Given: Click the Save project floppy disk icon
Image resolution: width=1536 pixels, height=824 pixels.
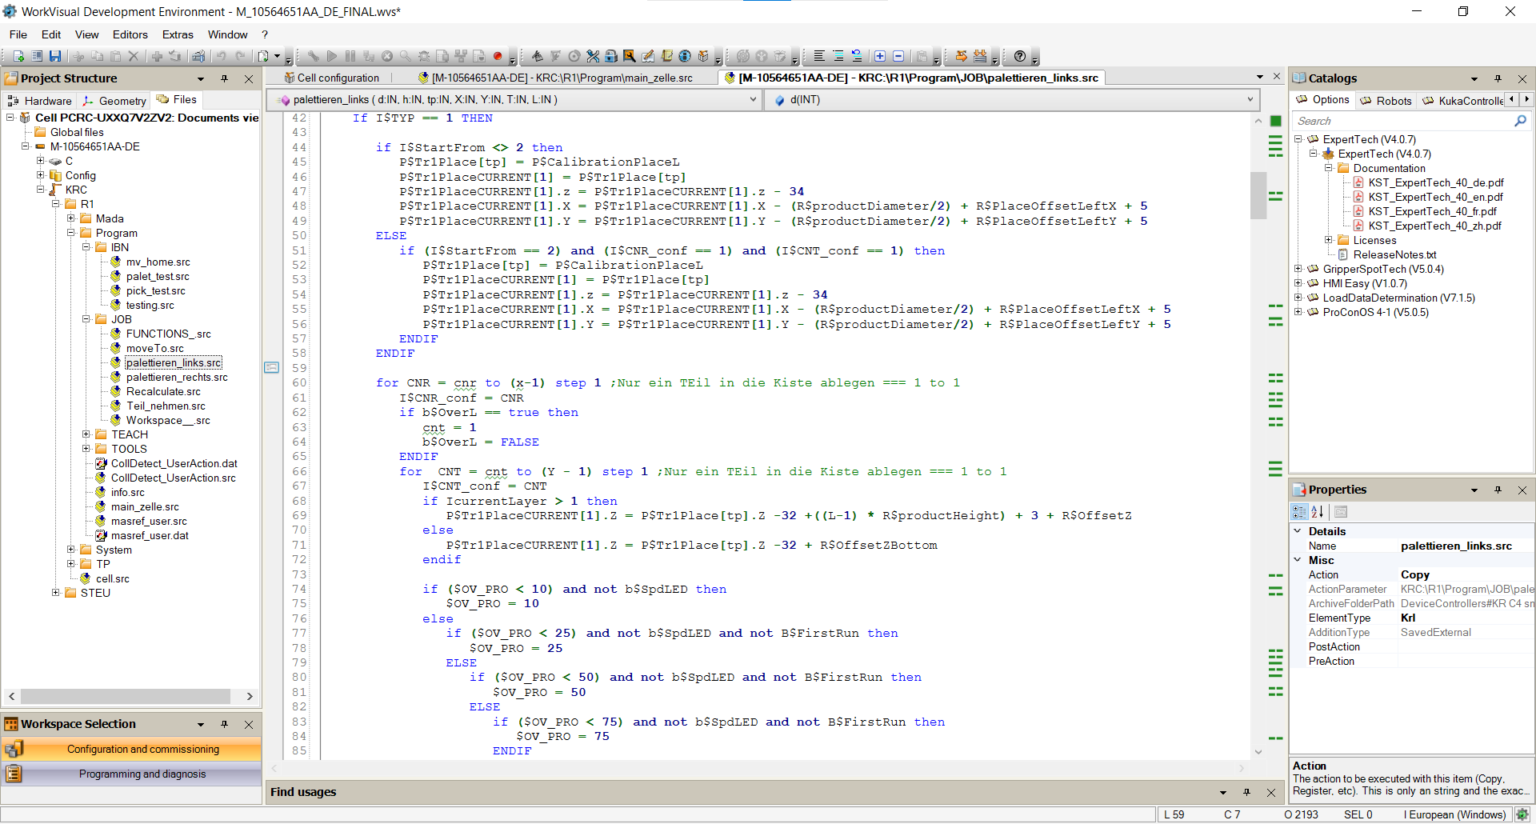Looking at the screenshot, I should [x=55, y=56].
